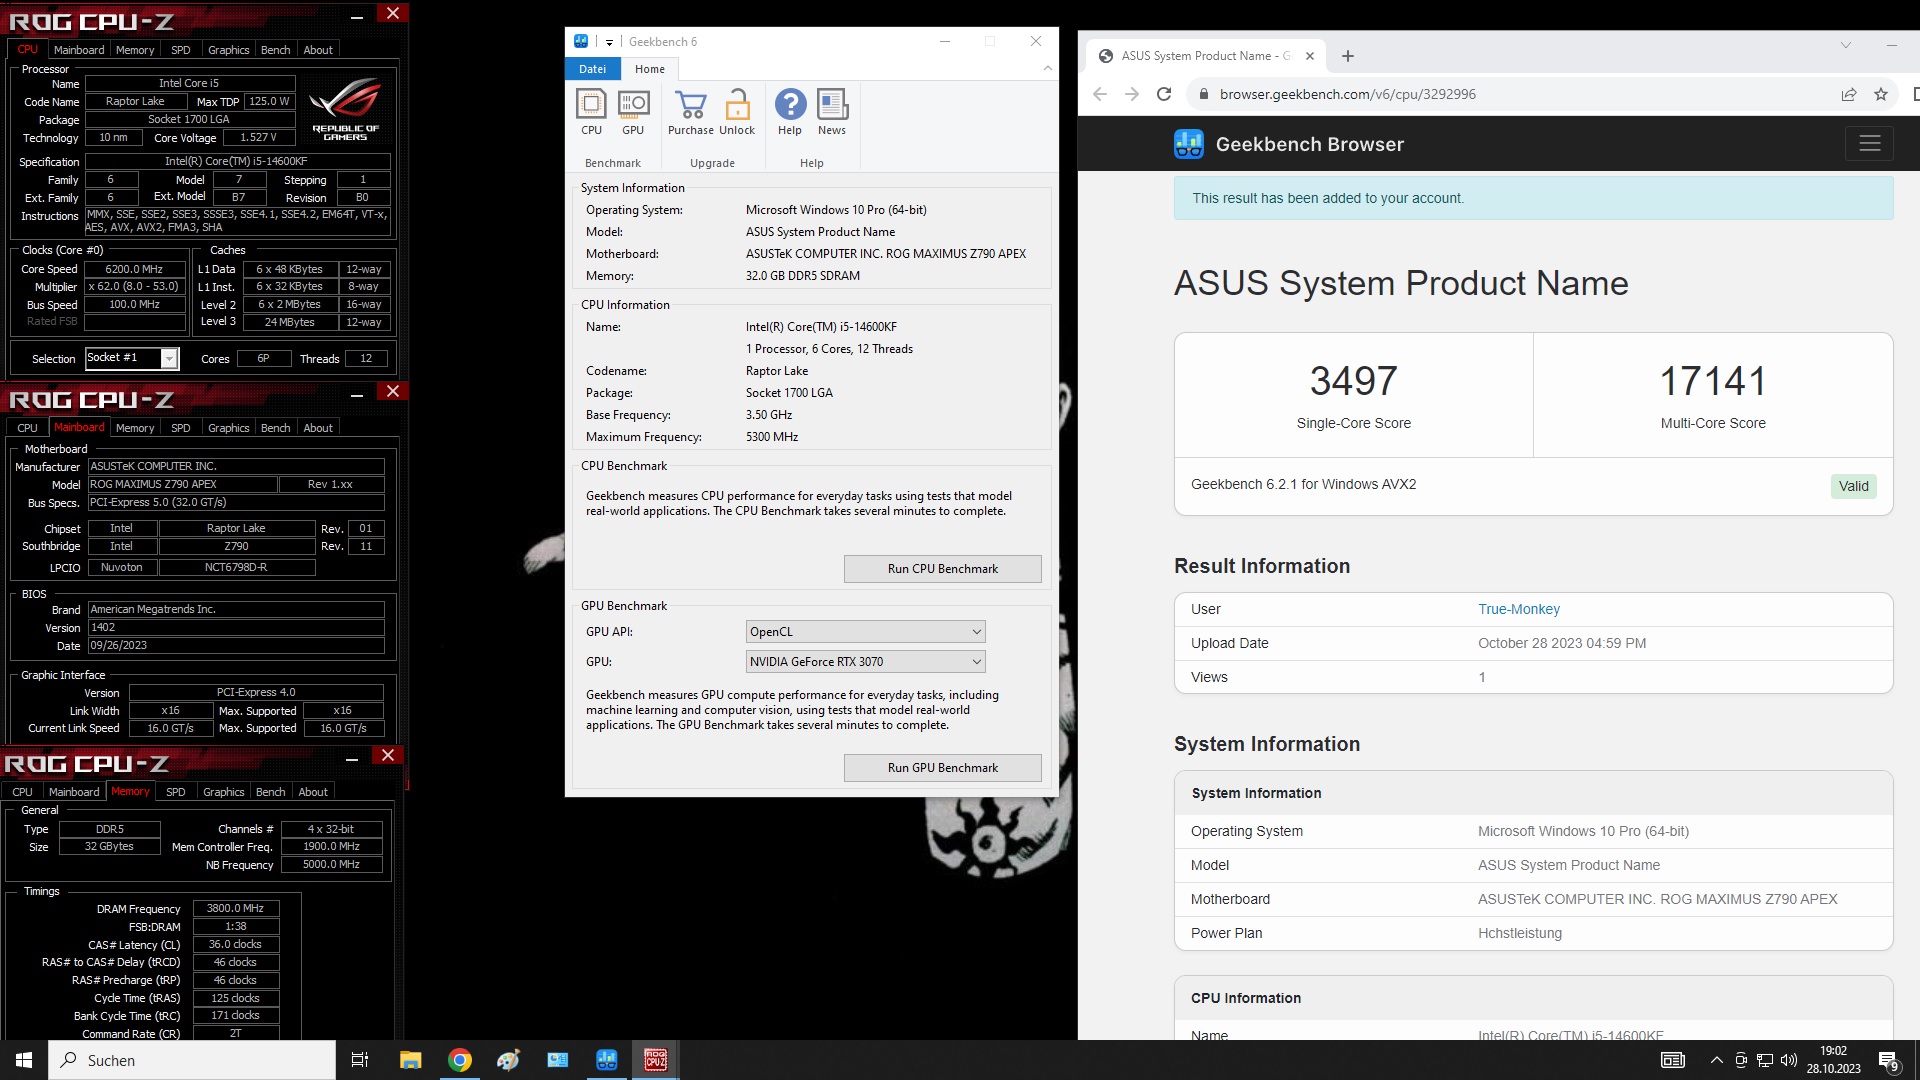Open the GPU API dropdown showing OpenCL
Image resolution: width=1920 pixels, height=1080 pixels.
(866, 632)
